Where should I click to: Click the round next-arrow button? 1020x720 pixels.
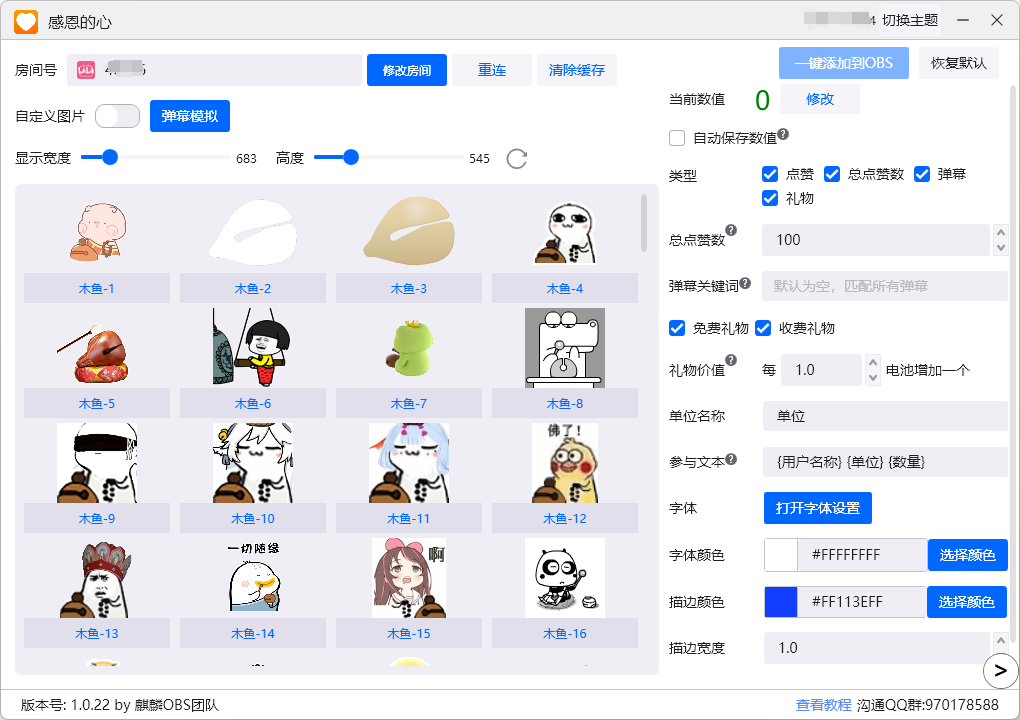click(x=1000, y=671)
